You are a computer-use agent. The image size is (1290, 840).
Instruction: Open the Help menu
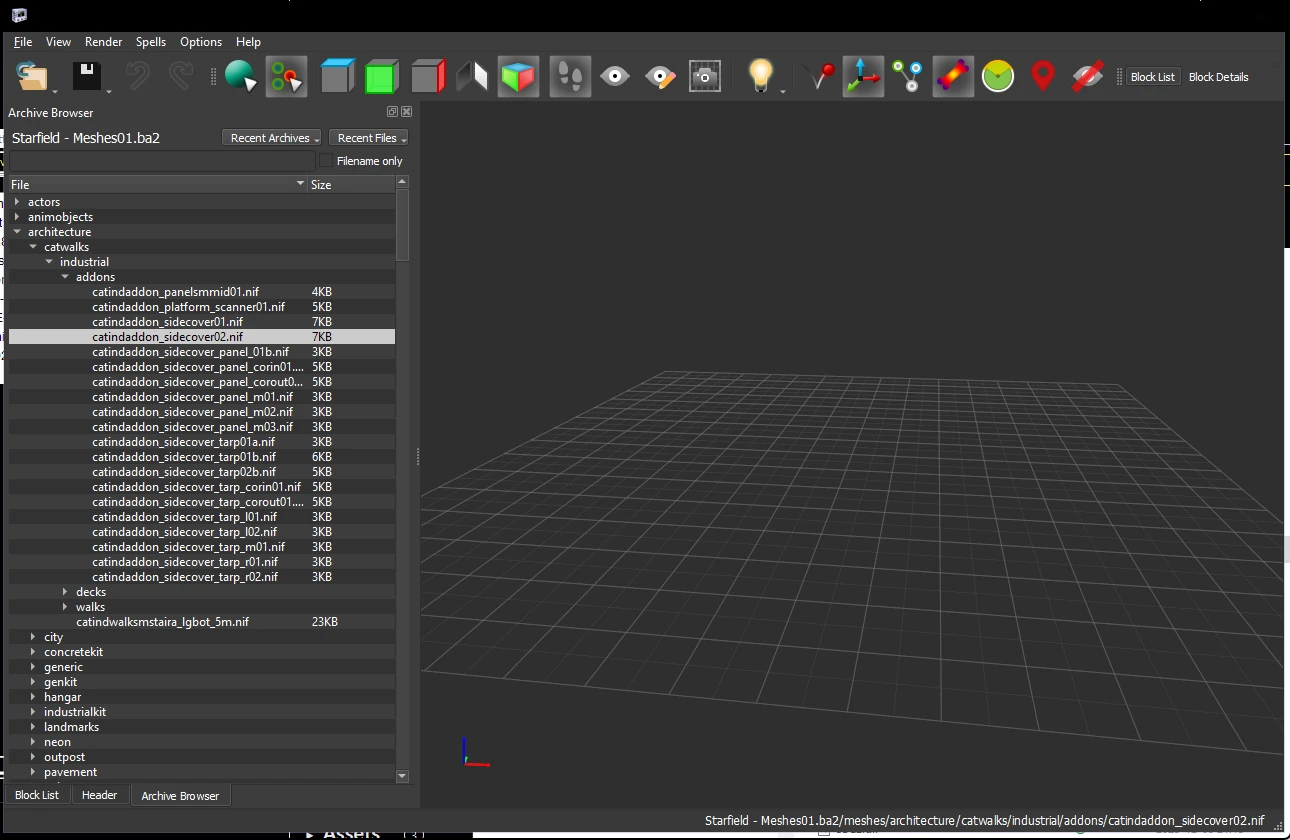click(248, 42)
